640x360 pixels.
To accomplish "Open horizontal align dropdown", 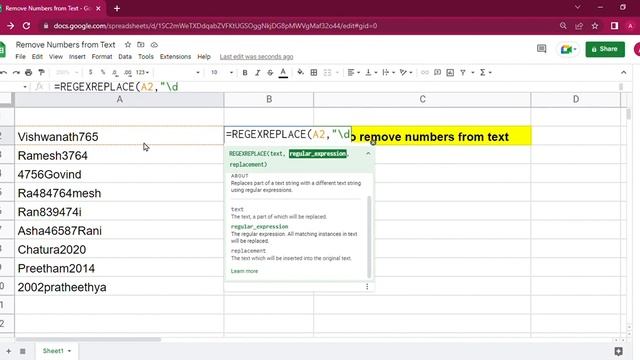I will coord(353,73).
